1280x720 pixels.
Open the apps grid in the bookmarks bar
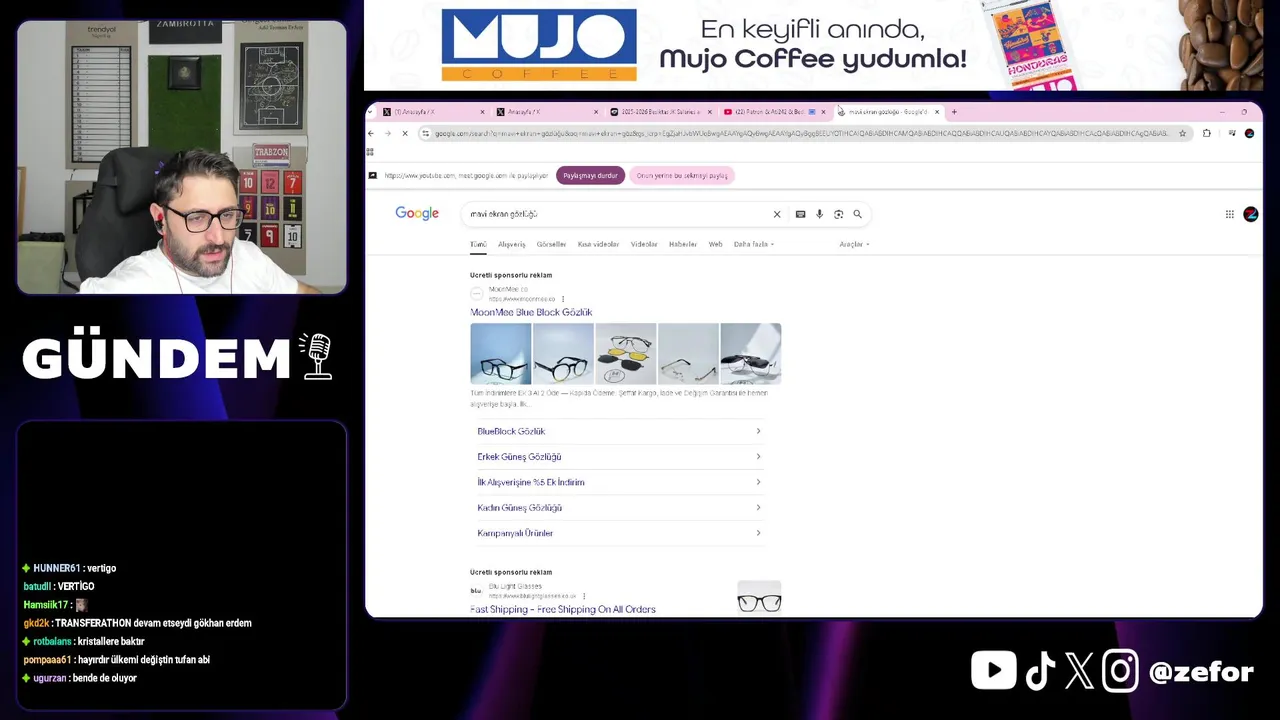(370, 152)
